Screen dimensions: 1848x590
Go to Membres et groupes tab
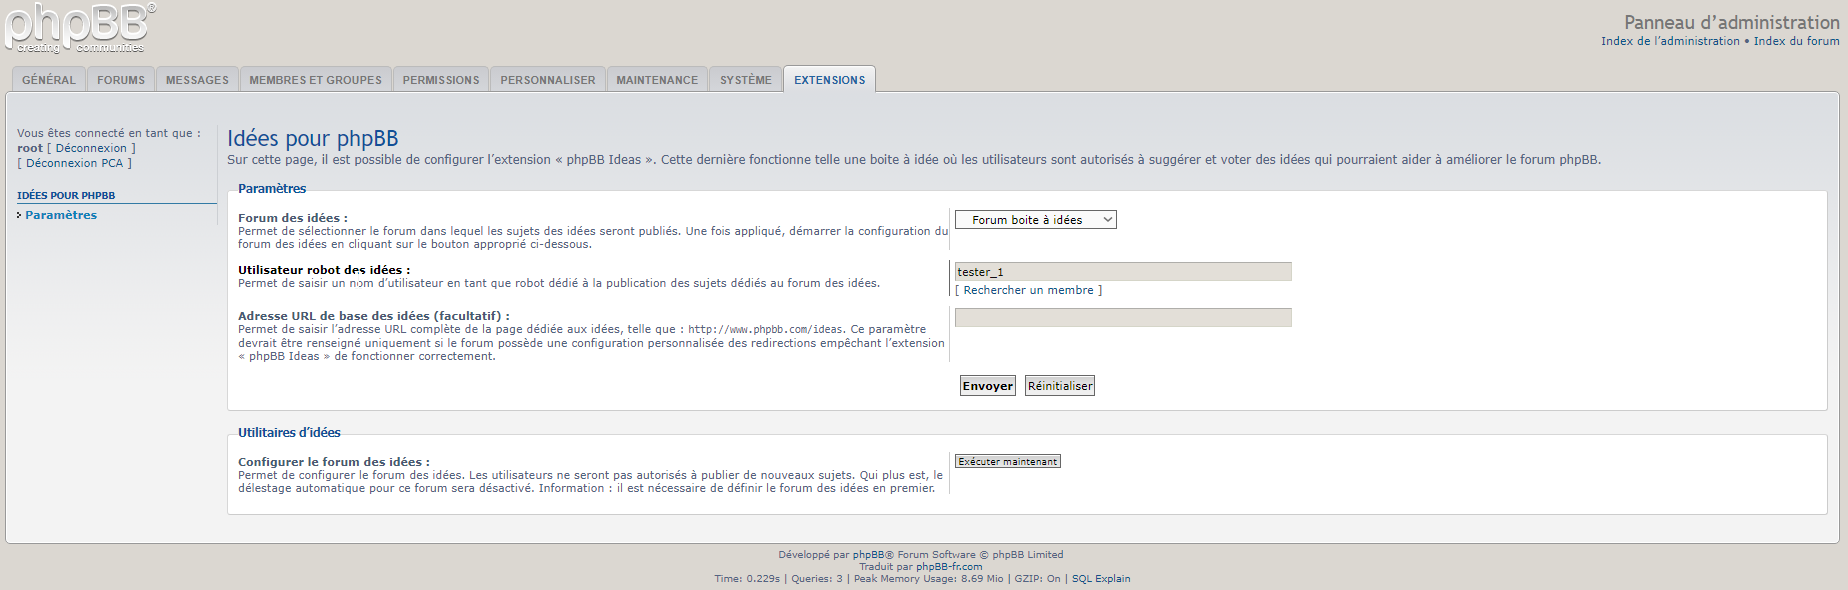pos(315,80)
